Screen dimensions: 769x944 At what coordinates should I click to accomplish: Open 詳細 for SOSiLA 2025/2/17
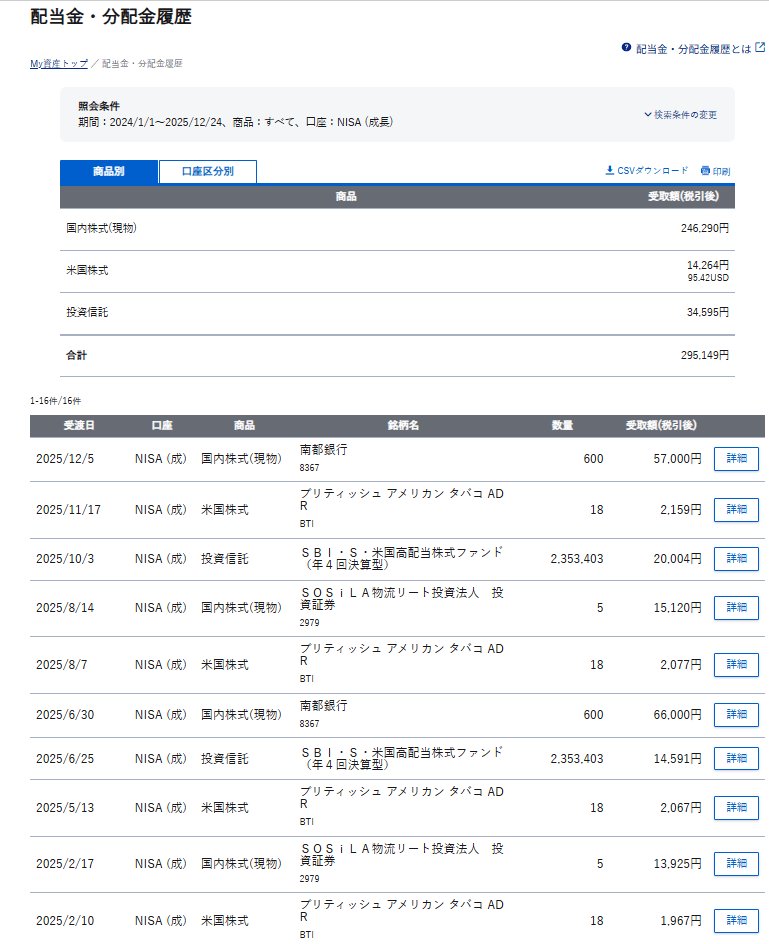coord(736,863)
